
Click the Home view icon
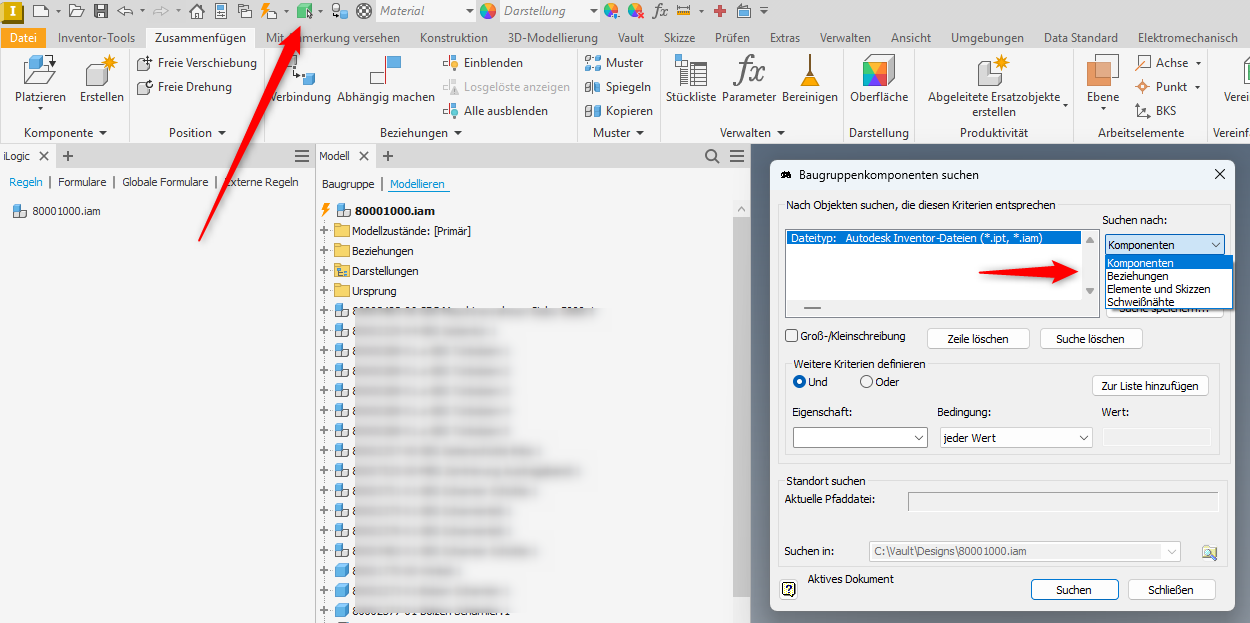197,11
